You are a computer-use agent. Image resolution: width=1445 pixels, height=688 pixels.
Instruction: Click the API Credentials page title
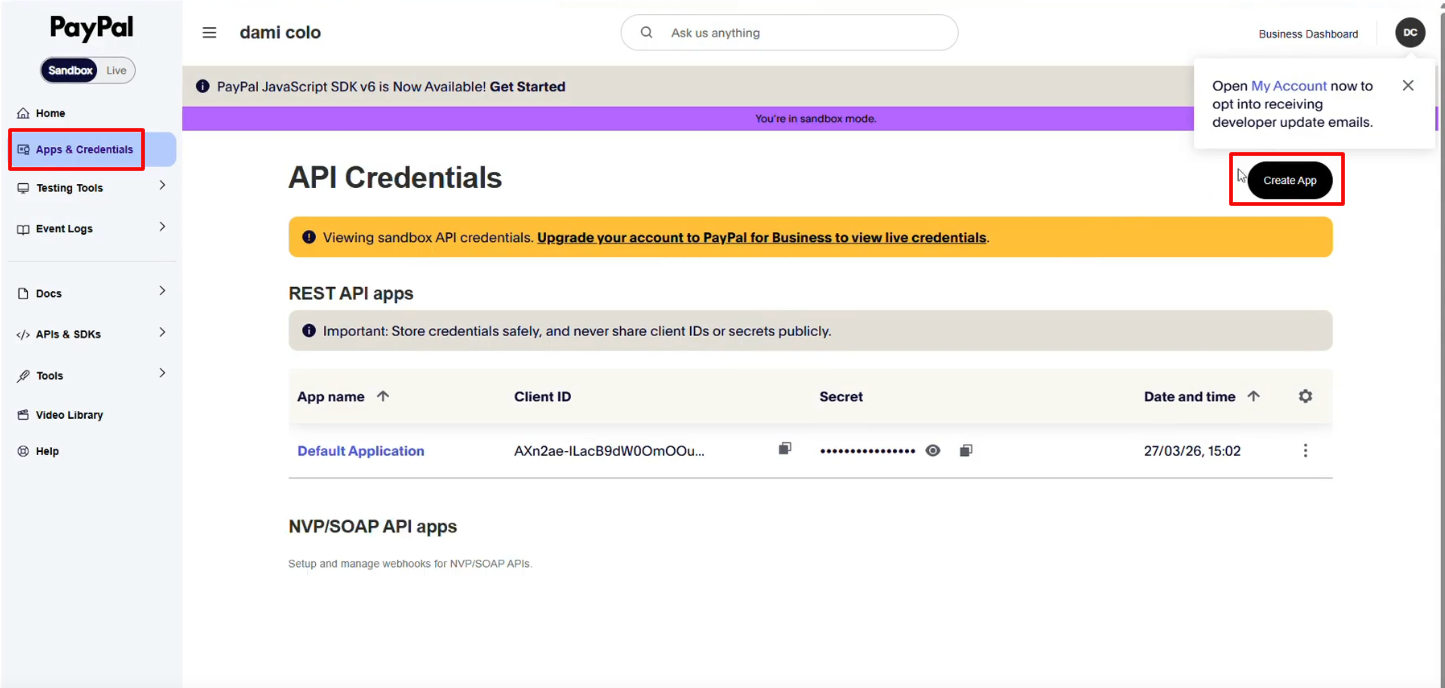(395, 178)
